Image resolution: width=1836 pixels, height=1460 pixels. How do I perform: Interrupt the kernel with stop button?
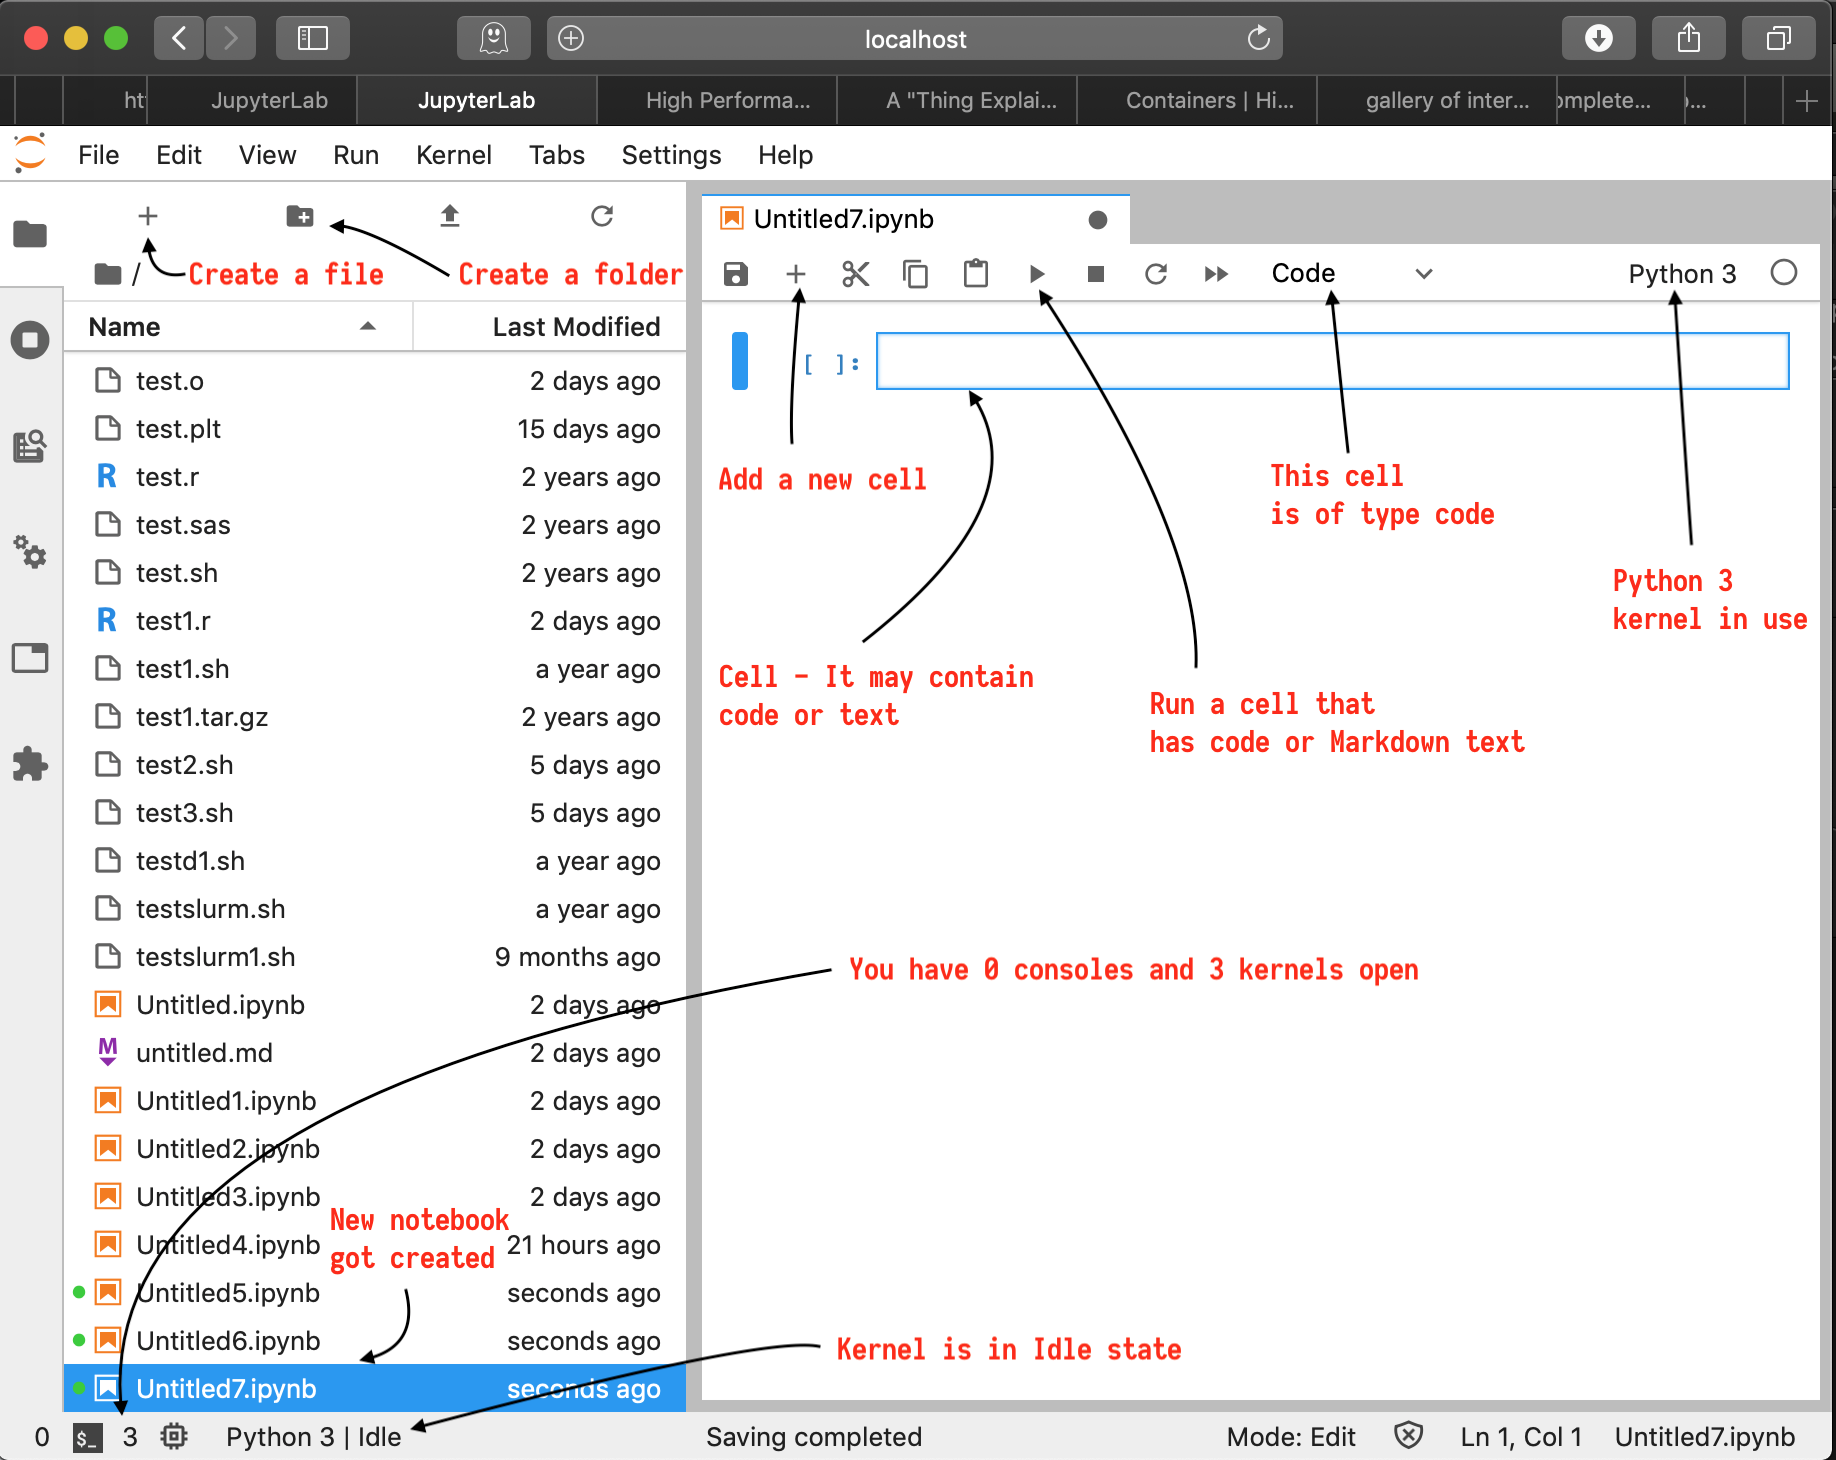tap(1096, 274)
